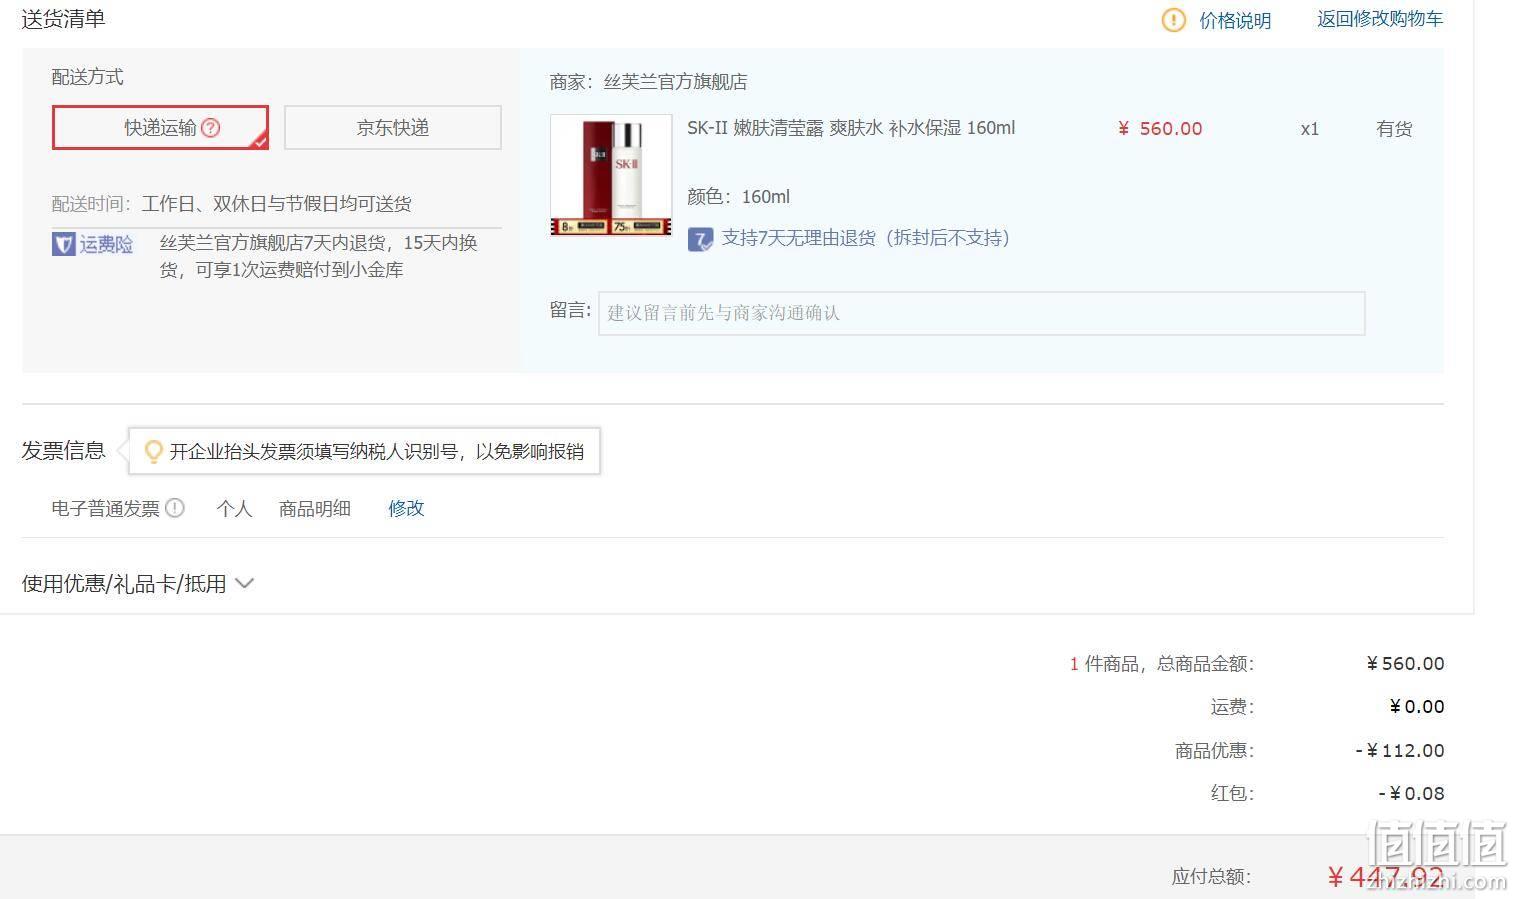The image size is (1516, 899).
Task: Click the invoice tip about 纳税人识别号
Action: tap(365, 452)
